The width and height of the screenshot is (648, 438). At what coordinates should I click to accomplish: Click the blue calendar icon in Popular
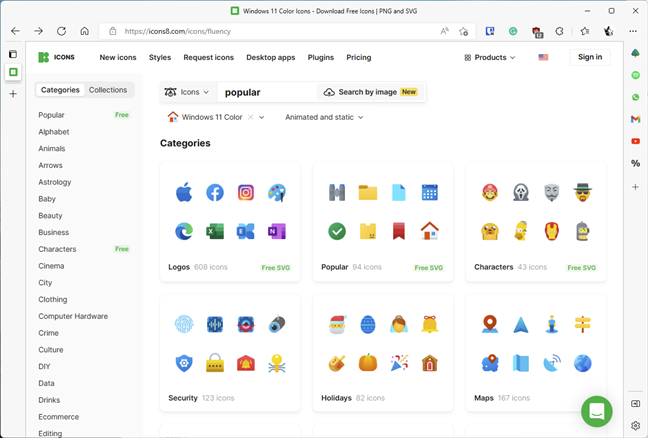click(x=430, y=192)
